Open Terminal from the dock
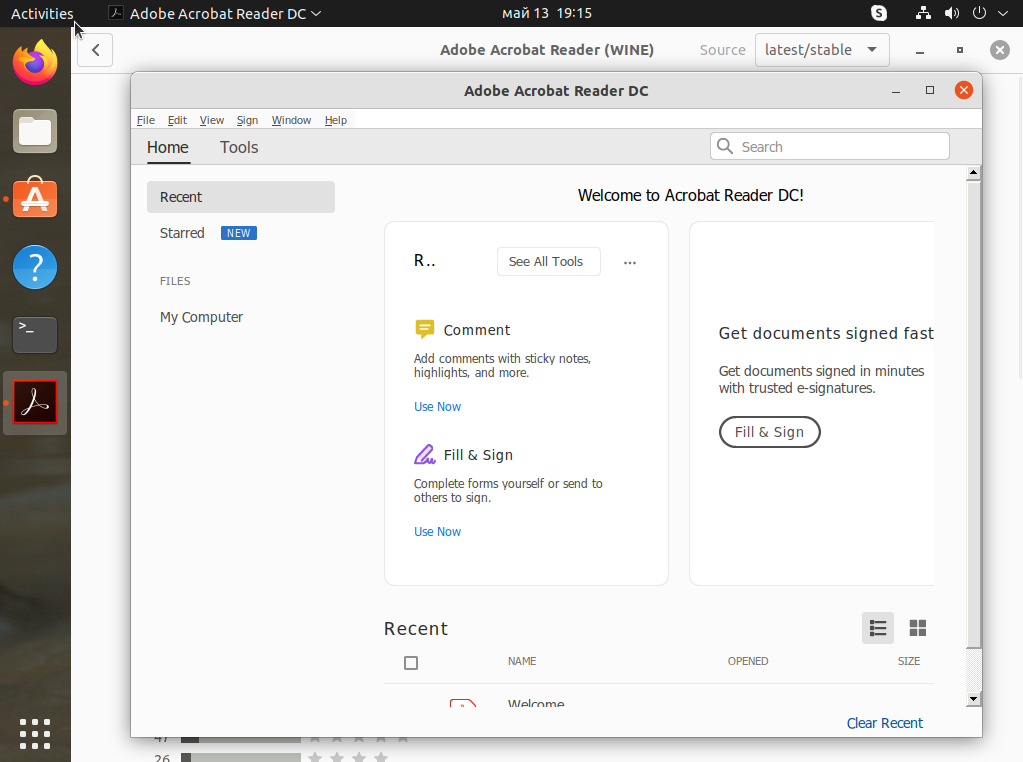Viewport: 1023px width, 762px height. click(x=35, y=335)
